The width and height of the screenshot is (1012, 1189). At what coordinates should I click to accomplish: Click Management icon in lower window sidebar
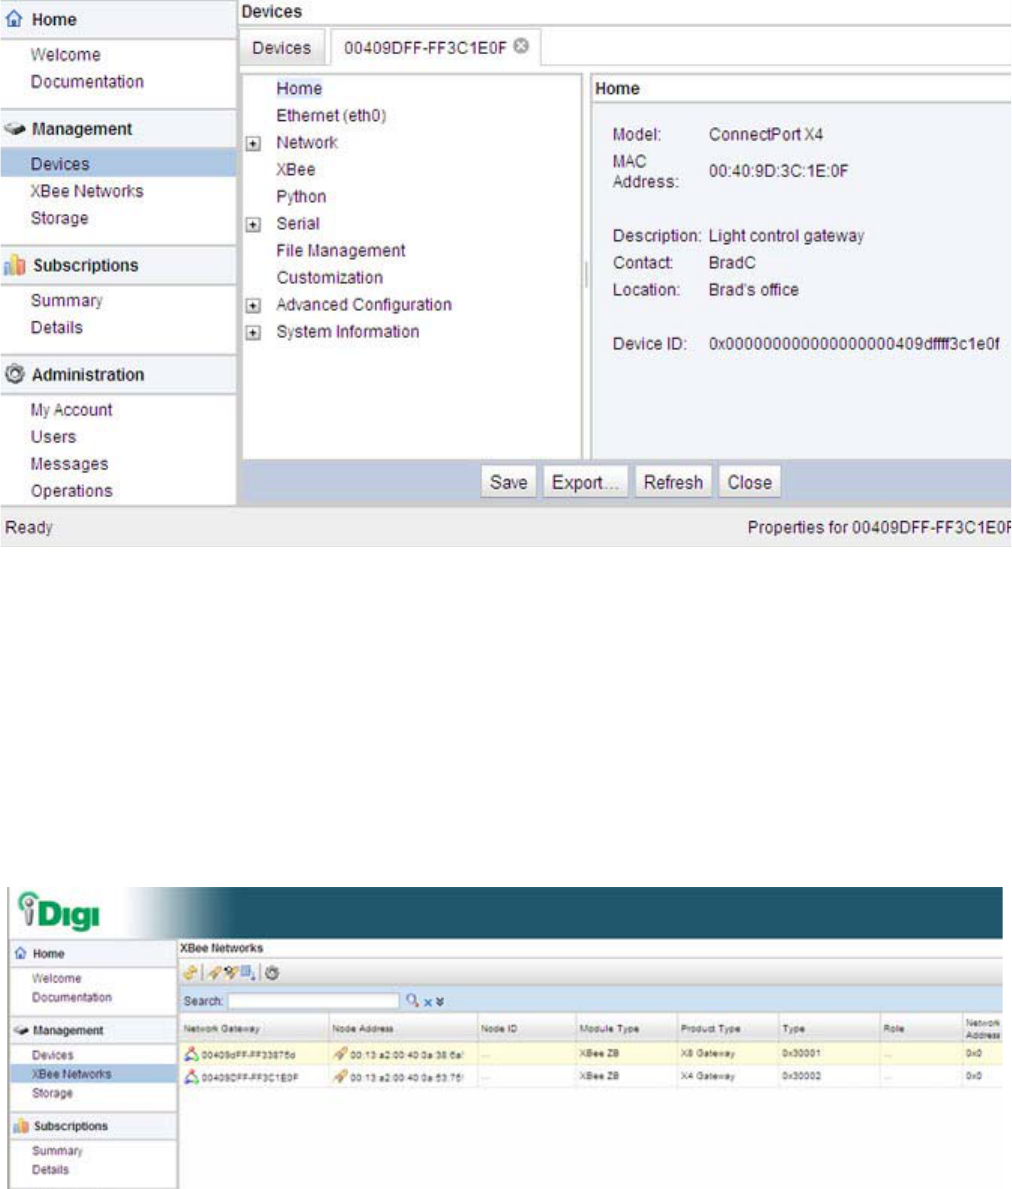point(21,1031)
